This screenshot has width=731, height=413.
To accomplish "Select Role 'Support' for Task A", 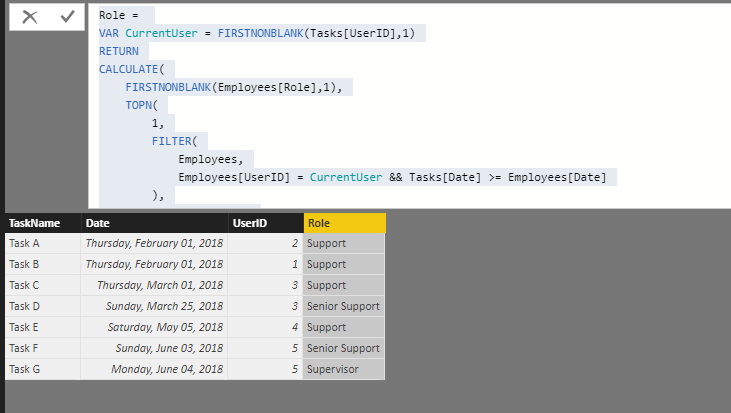I will pyautogui.click(x=344, y=243).
